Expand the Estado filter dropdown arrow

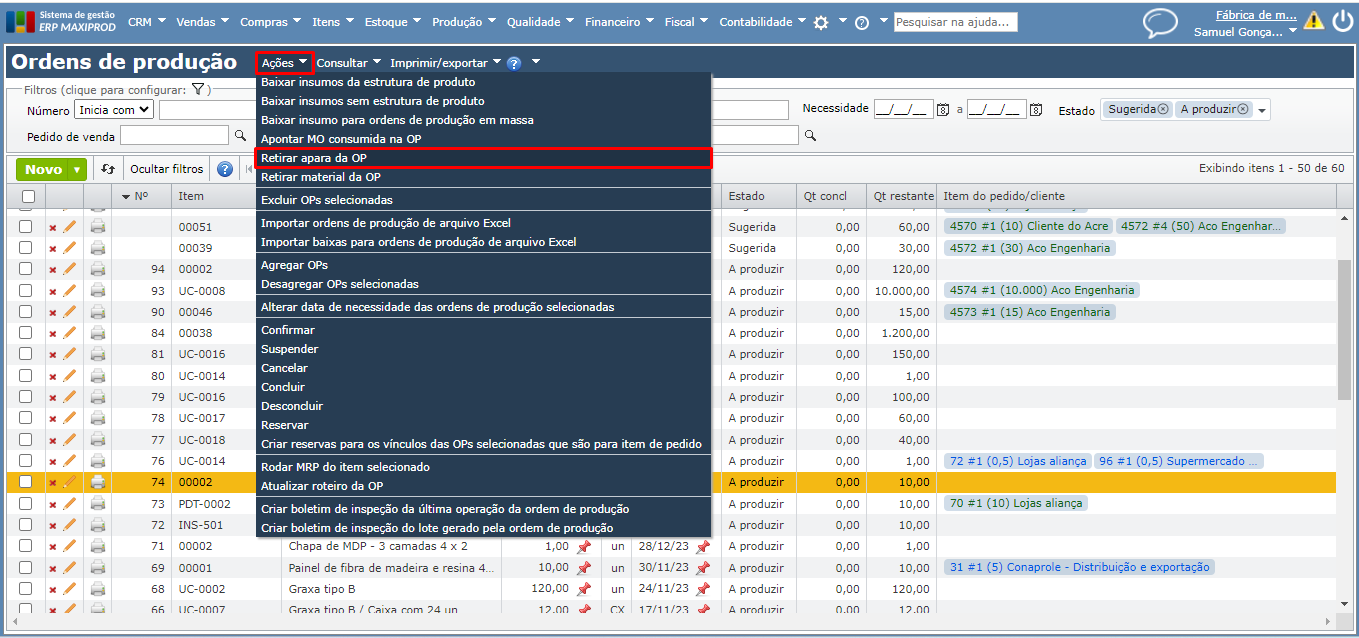1262,110
